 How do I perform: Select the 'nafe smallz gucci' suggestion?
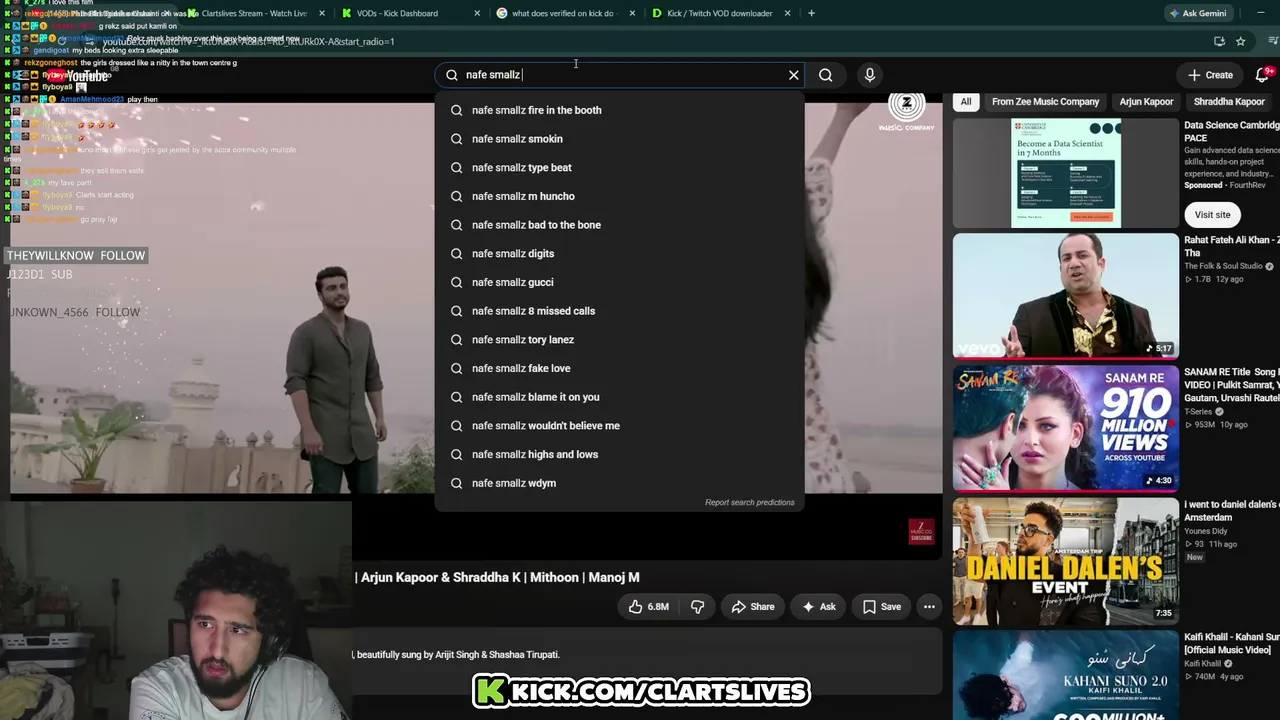(x=620, y=282)
